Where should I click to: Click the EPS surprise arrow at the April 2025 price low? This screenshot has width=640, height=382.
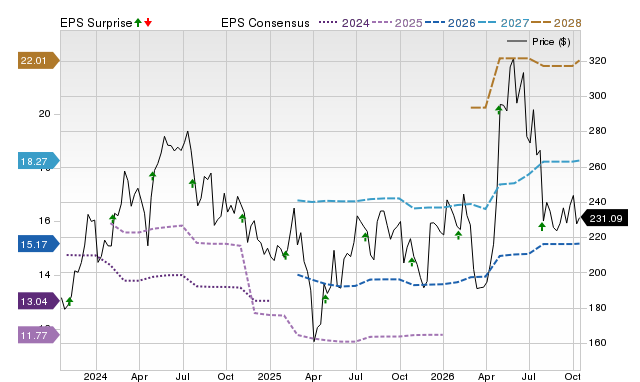325,299
